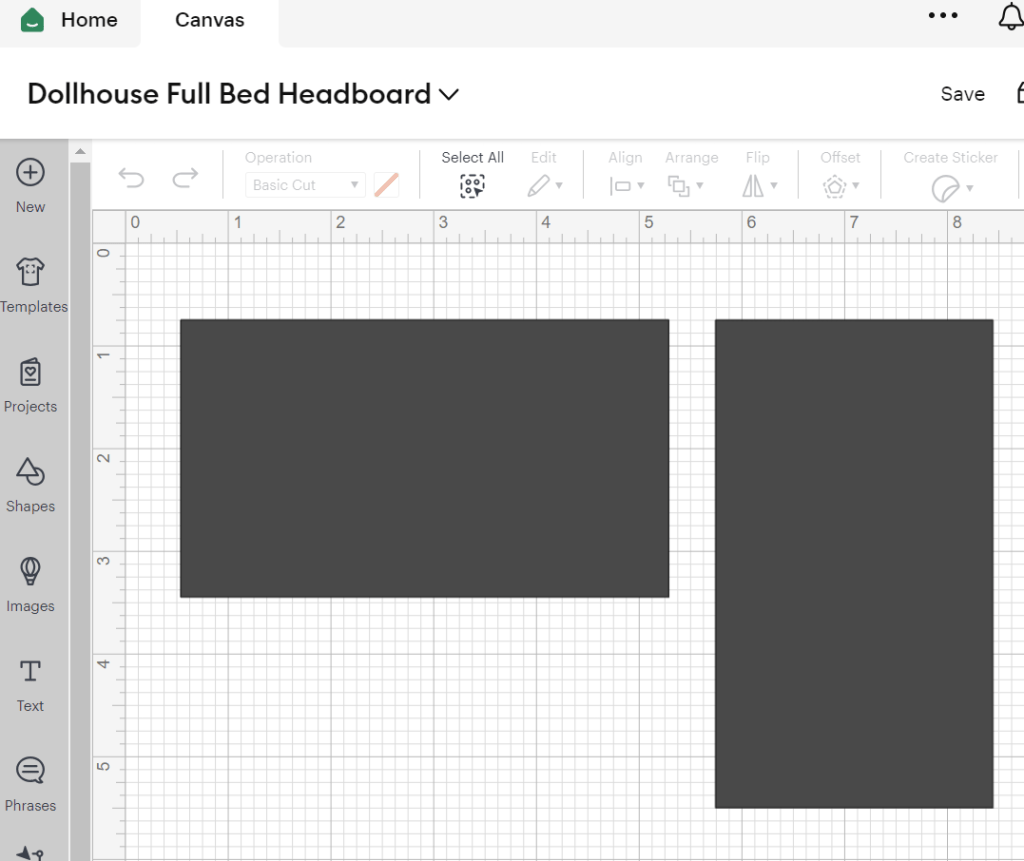Open the Templates panel
Viewport: 1024px width, 861px height.
click(31, 273)
